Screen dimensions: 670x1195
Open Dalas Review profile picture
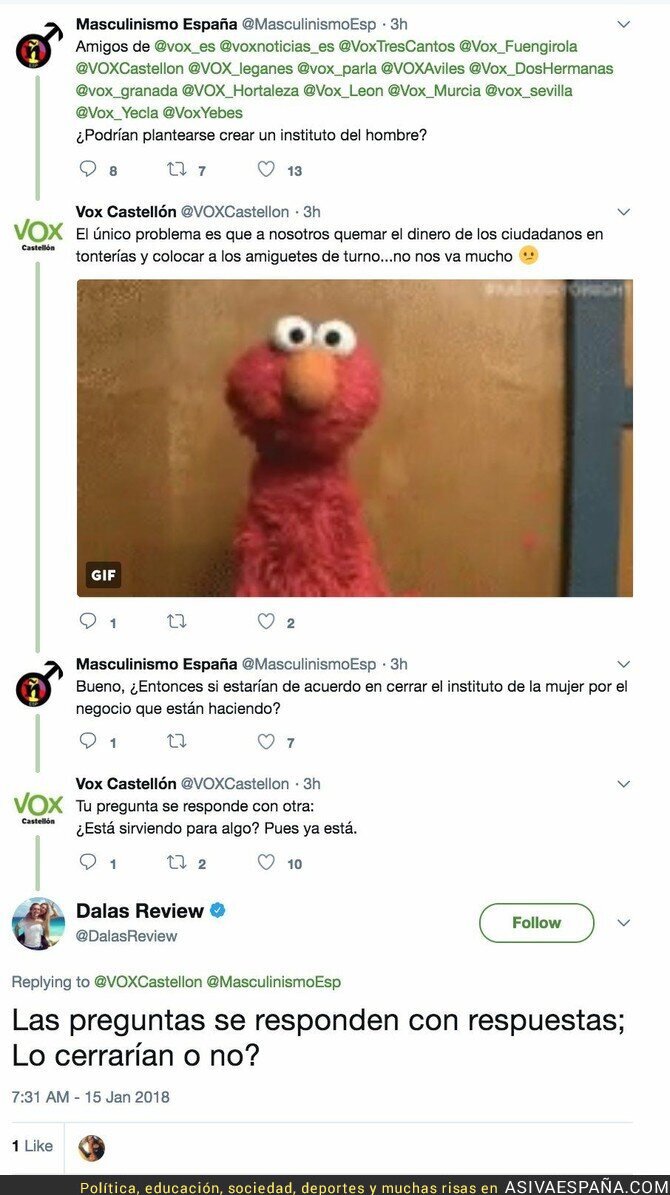coord(38,923)
